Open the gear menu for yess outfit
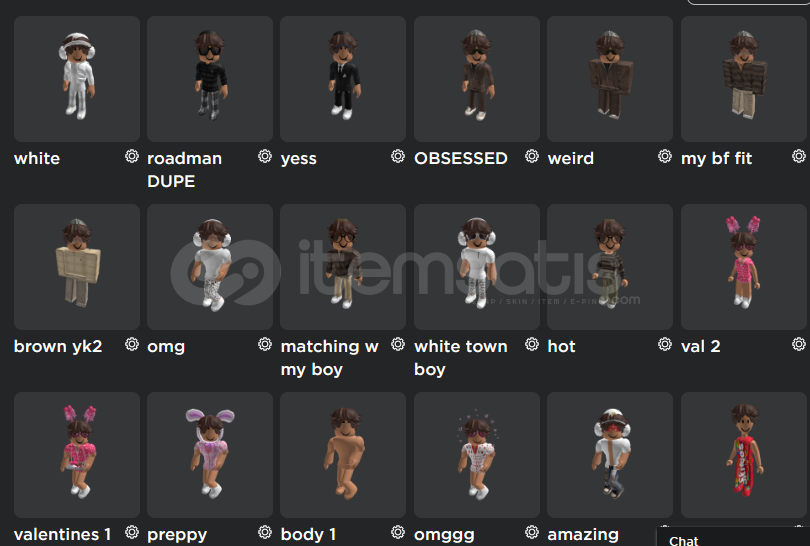This screenshot has width=810, height=546. click(x=398, y=156)
